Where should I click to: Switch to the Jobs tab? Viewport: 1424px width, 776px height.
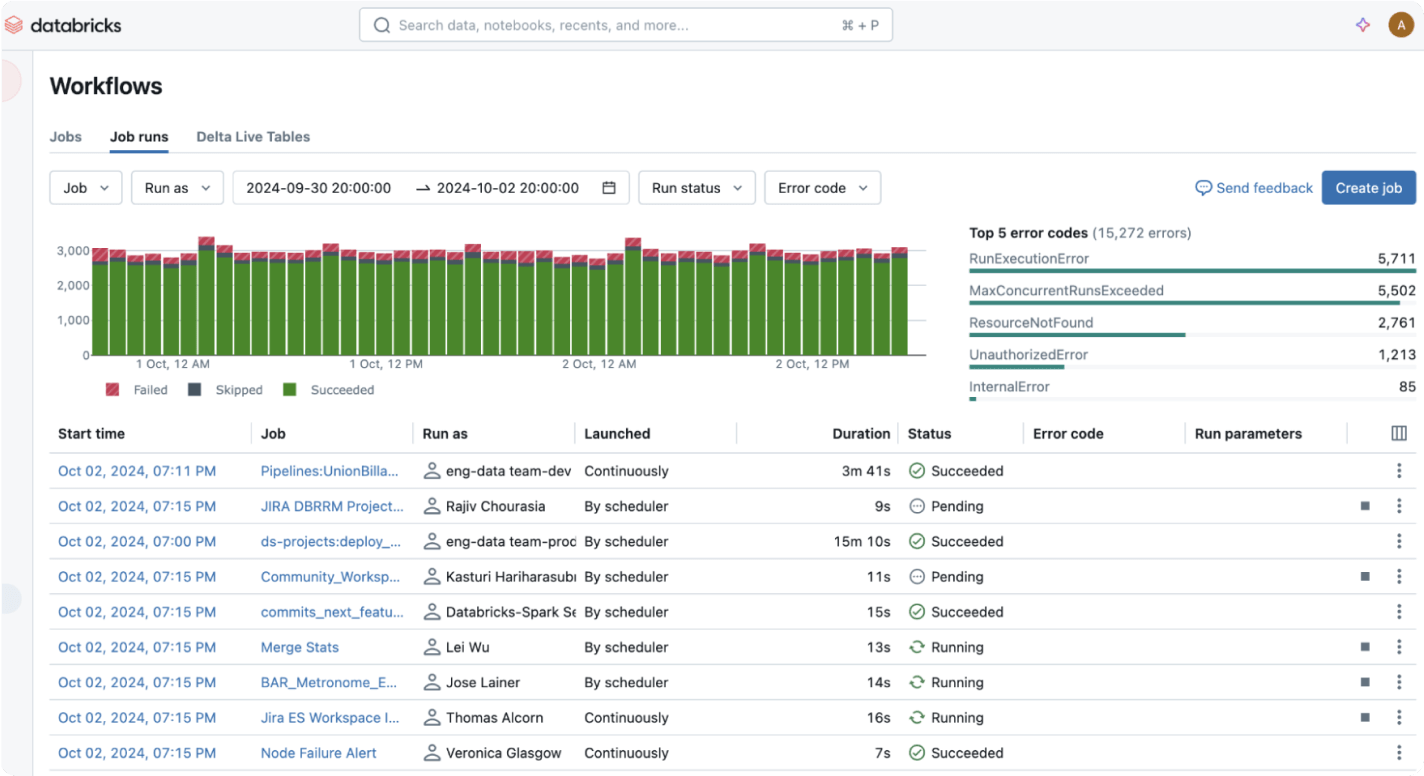(66, 137)
